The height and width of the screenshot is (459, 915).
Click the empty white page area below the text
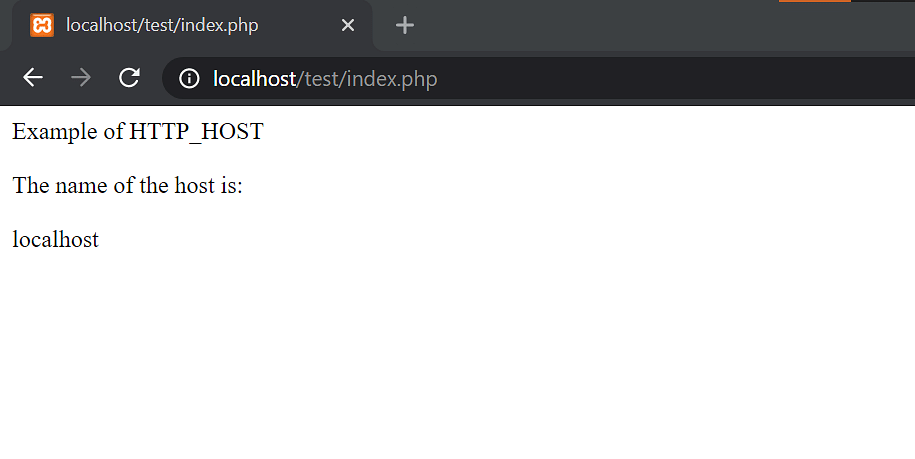click(458, 356)
